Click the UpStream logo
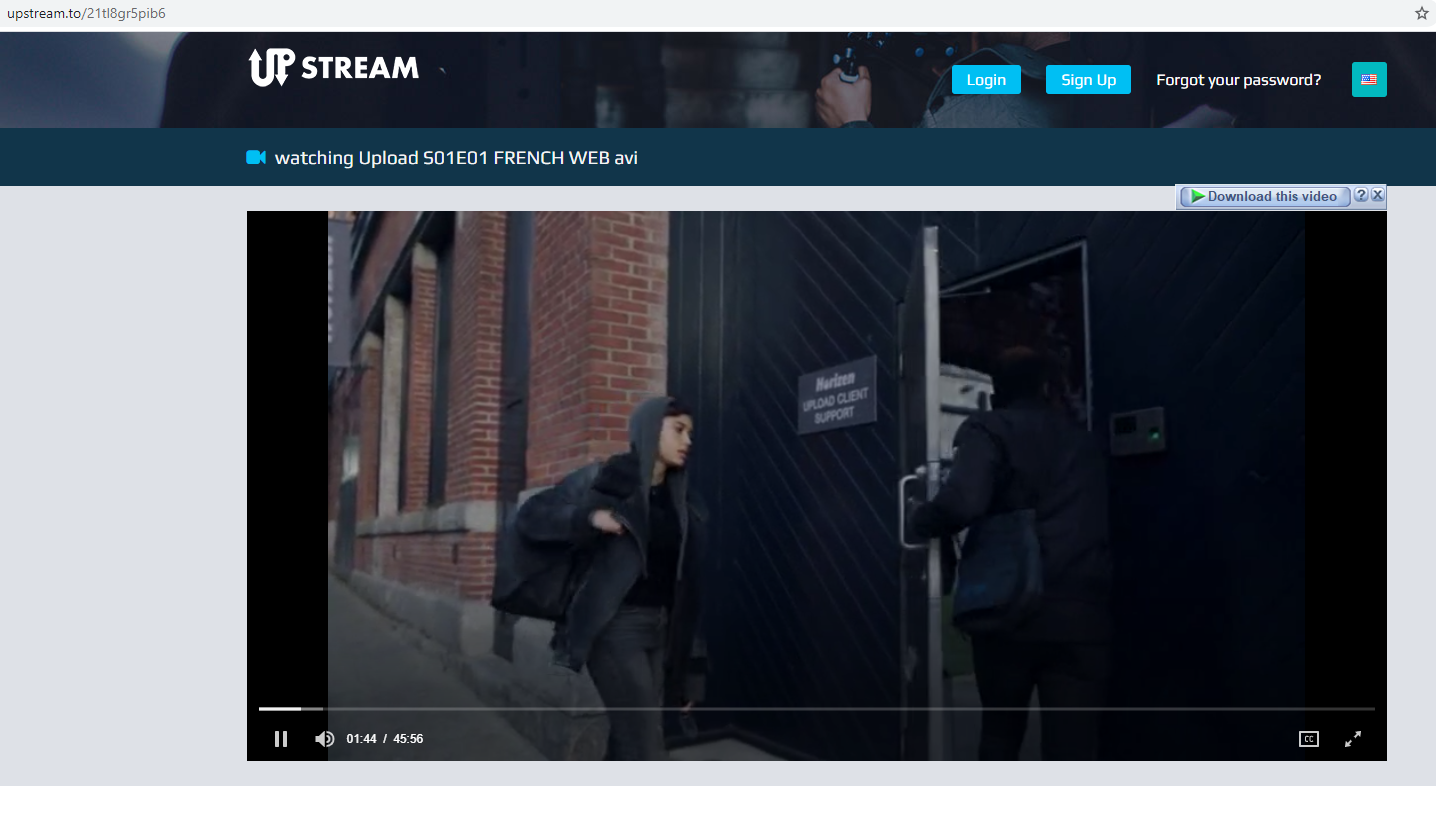 (x=333, y=67)
